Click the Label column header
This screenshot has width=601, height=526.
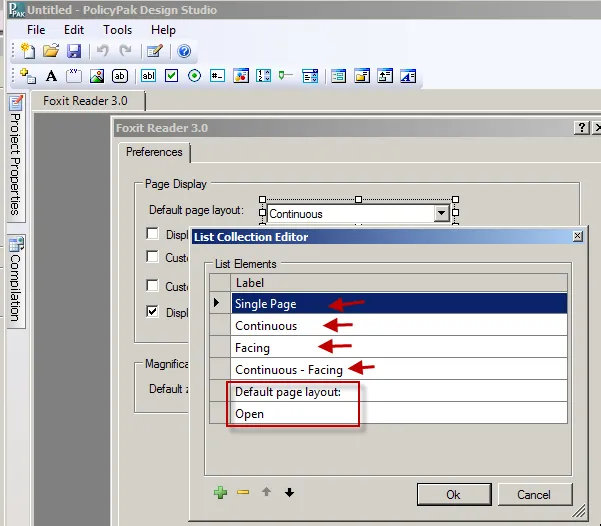pyautogui.click(x=399, y=283)
